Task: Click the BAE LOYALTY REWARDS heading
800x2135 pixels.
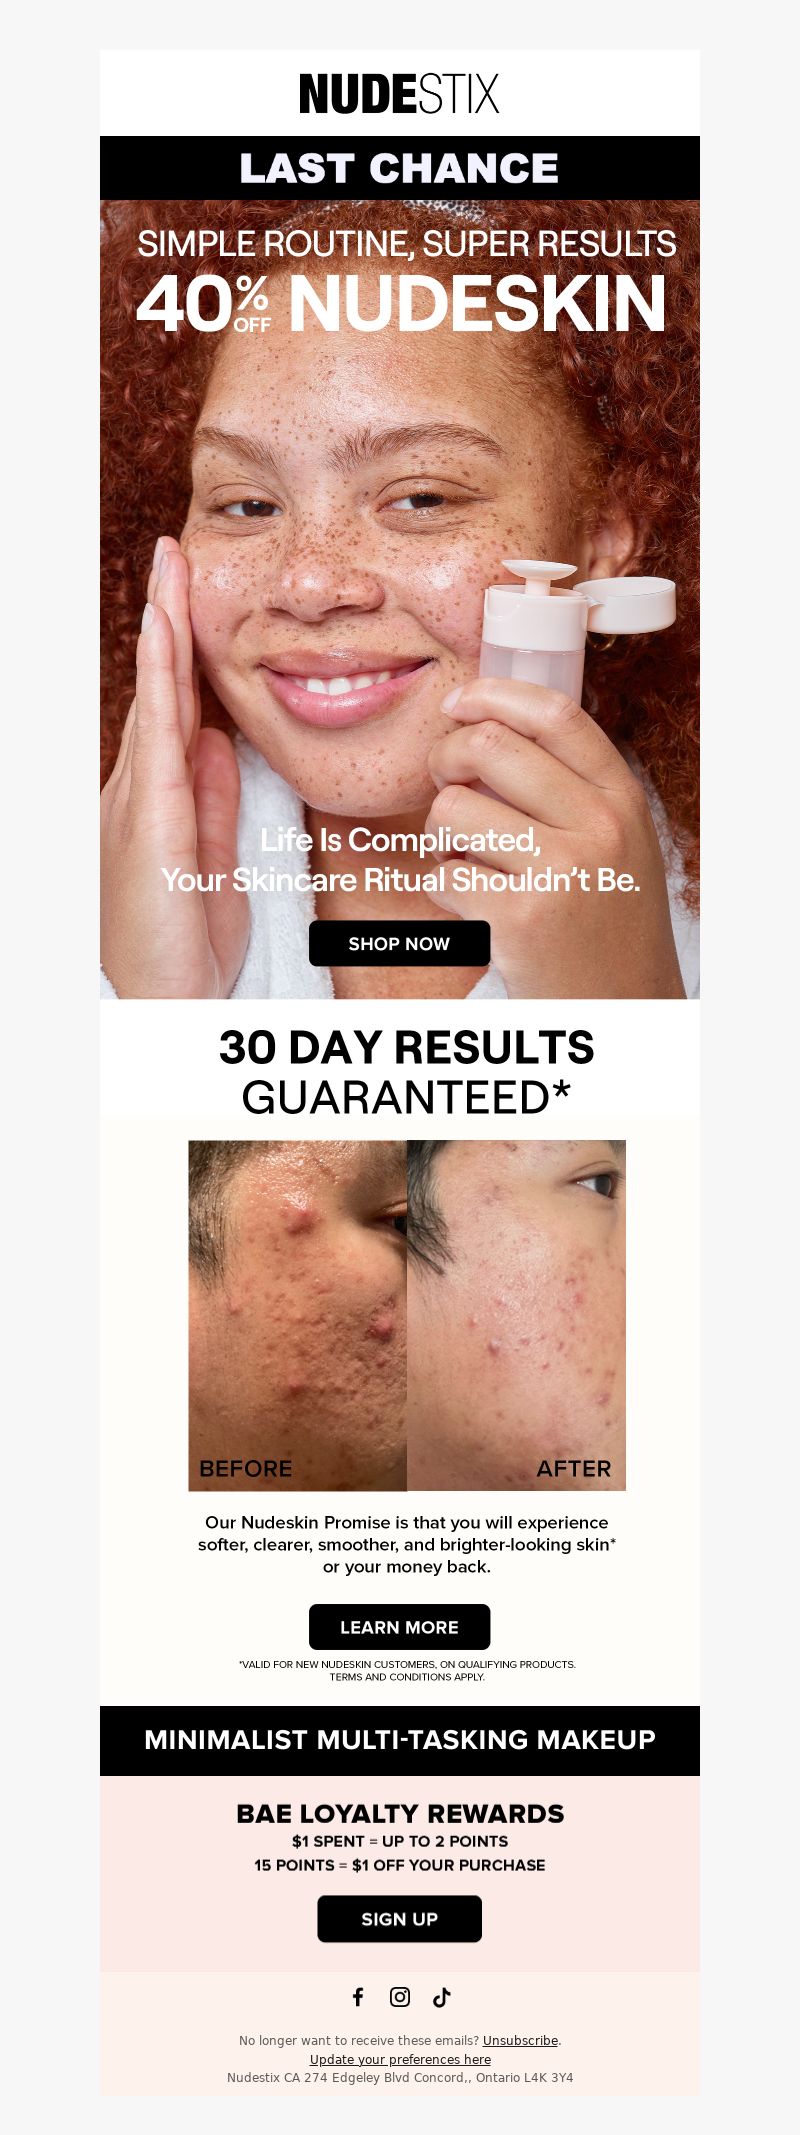Action: (x=400, y=1813)
